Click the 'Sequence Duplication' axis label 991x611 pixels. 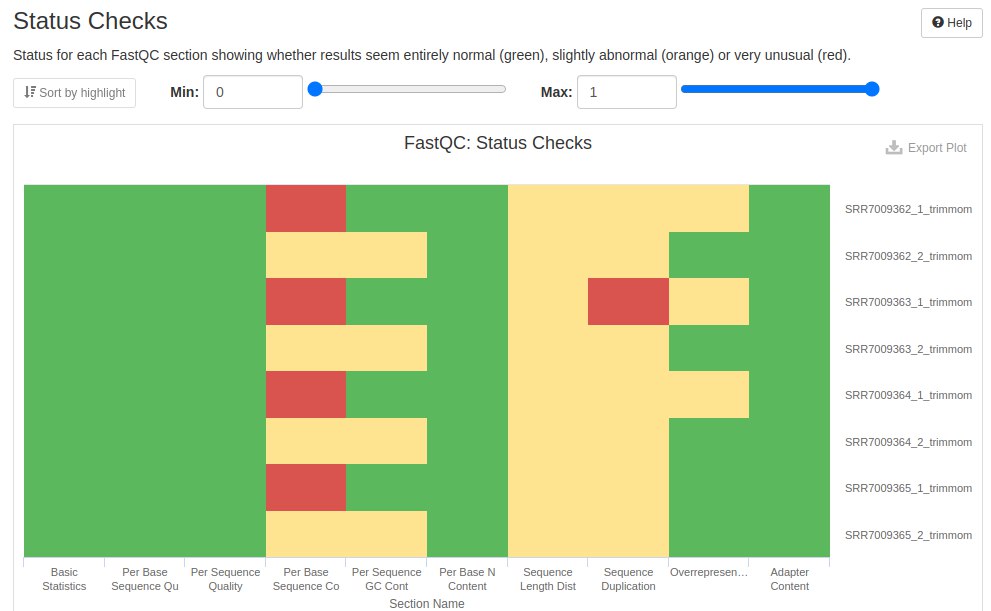628,579
